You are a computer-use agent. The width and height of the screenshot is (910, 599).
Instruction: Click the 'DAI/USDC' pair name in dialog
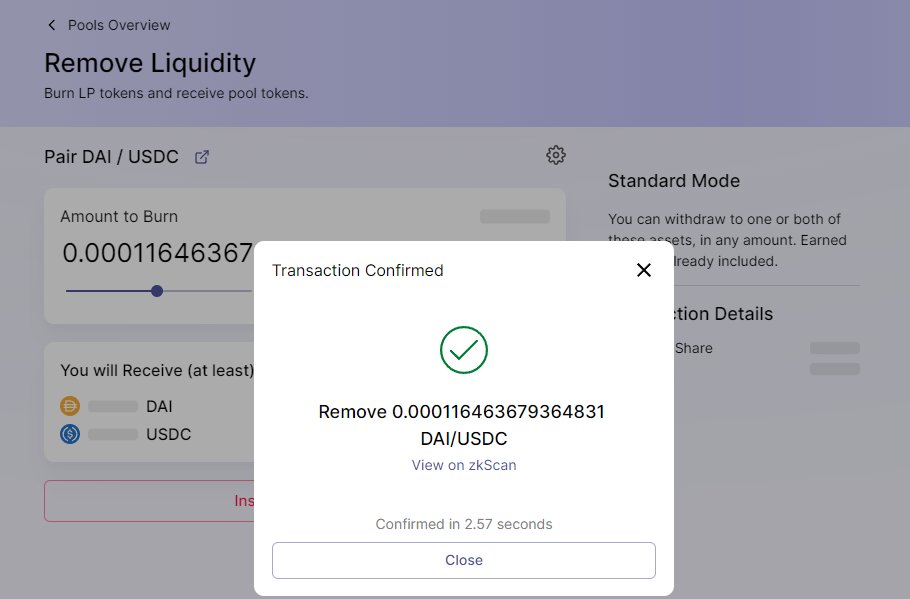(x=464, y=438)
